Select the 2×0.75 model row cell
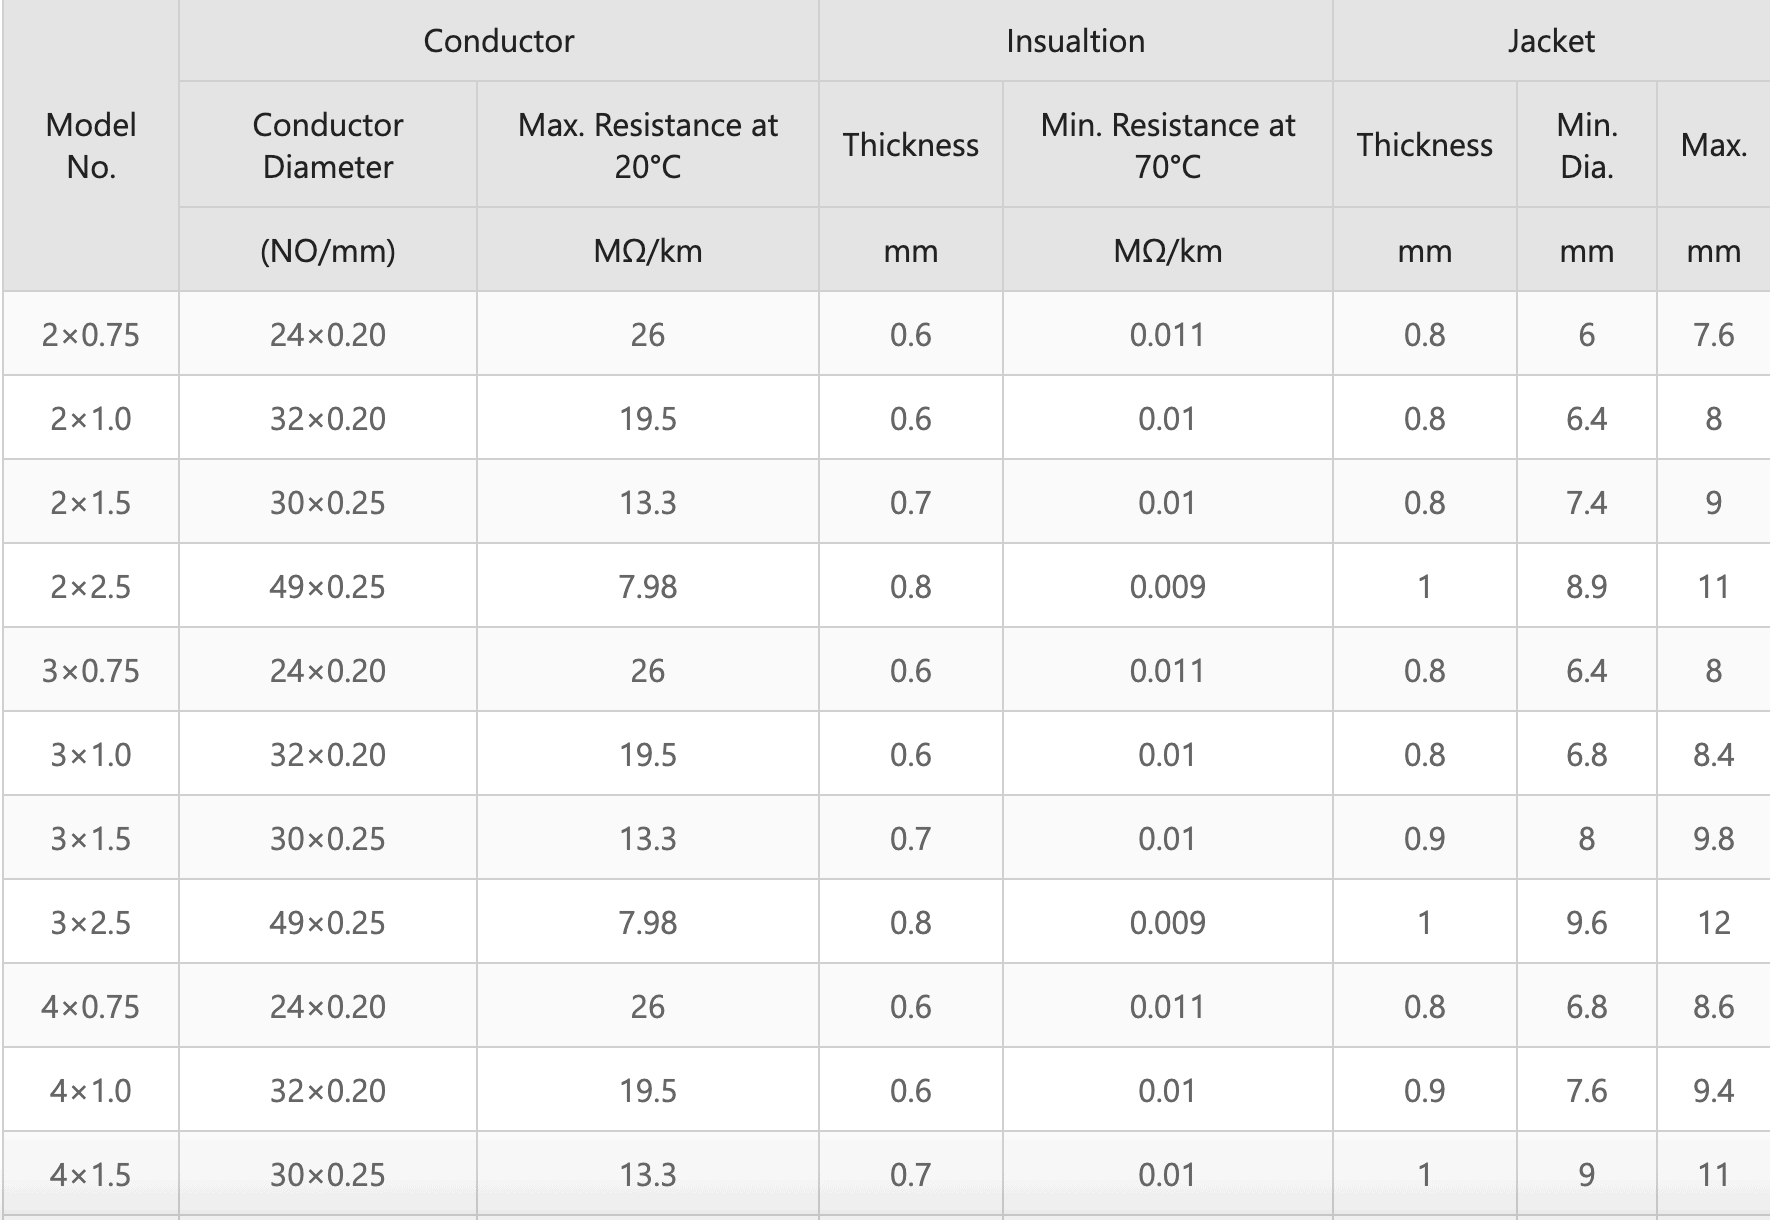 pyautogui.click(x=91, y=335)
